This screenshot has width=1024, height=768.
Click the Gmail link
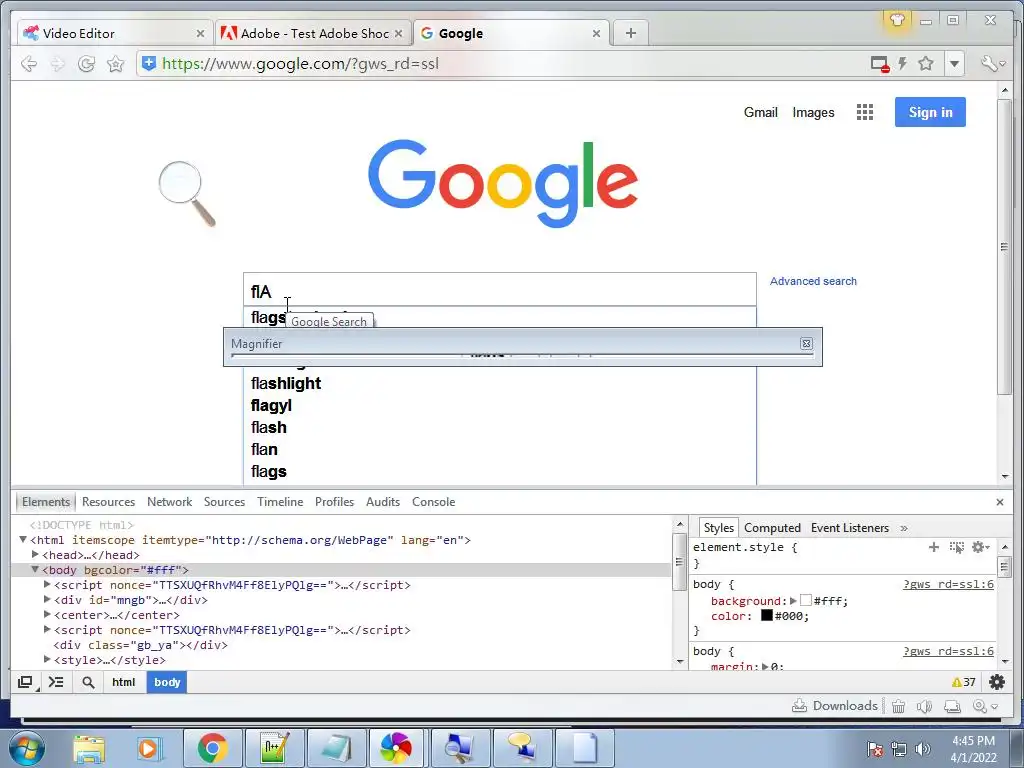click(x=761, y=112)
